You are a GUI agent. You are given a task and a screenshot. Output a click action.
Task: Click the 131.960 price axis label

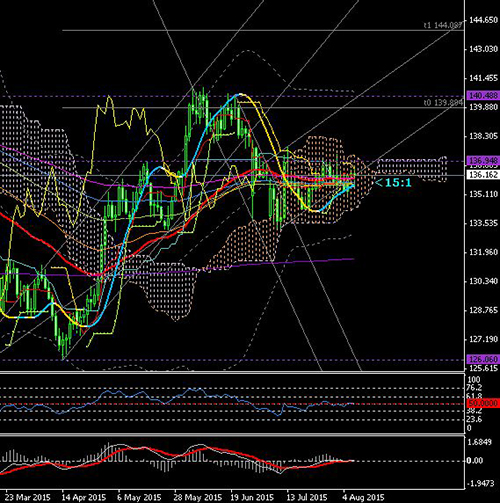tap(483, 252)
